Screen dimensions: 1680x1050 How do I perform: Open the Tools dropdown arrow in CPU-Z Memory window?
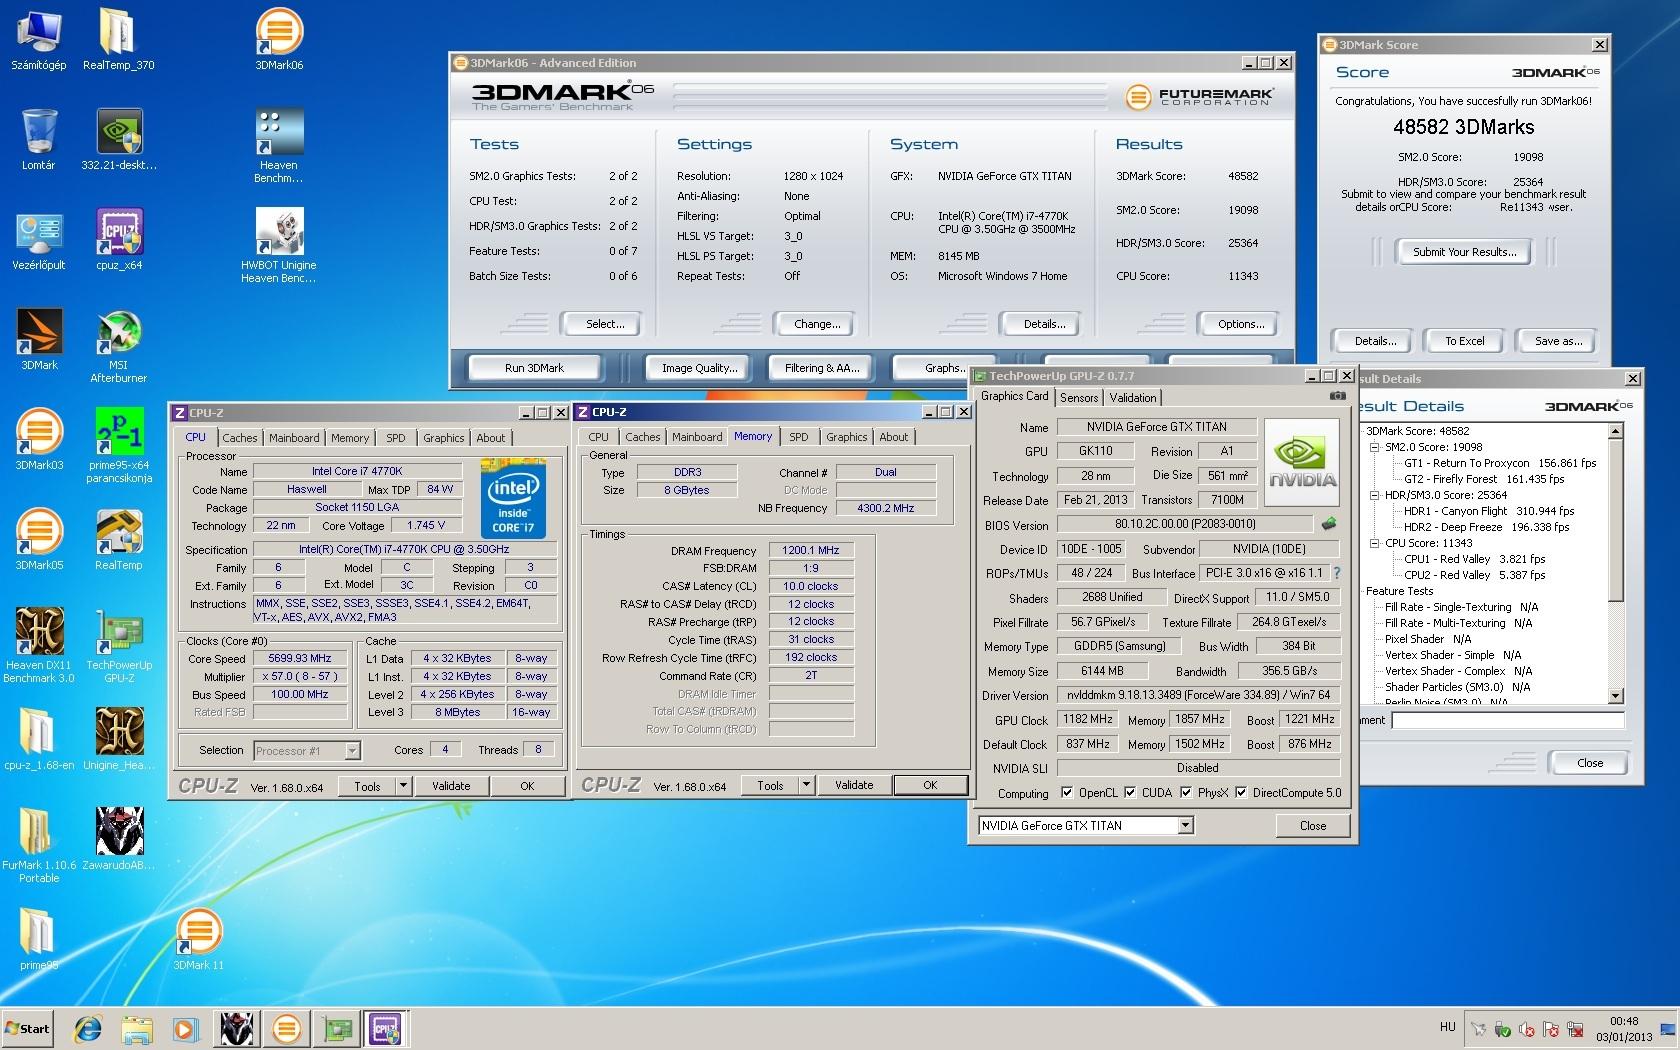click(806, 785)
